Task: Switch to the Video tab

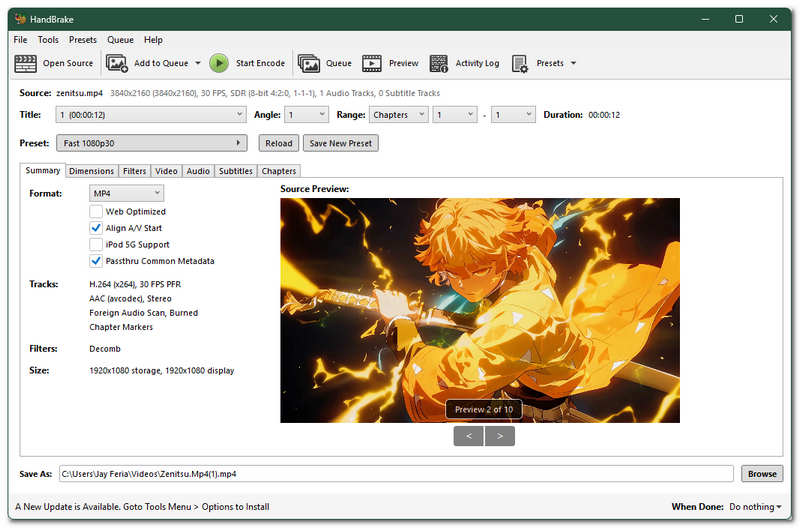Action: click(166, 171)
